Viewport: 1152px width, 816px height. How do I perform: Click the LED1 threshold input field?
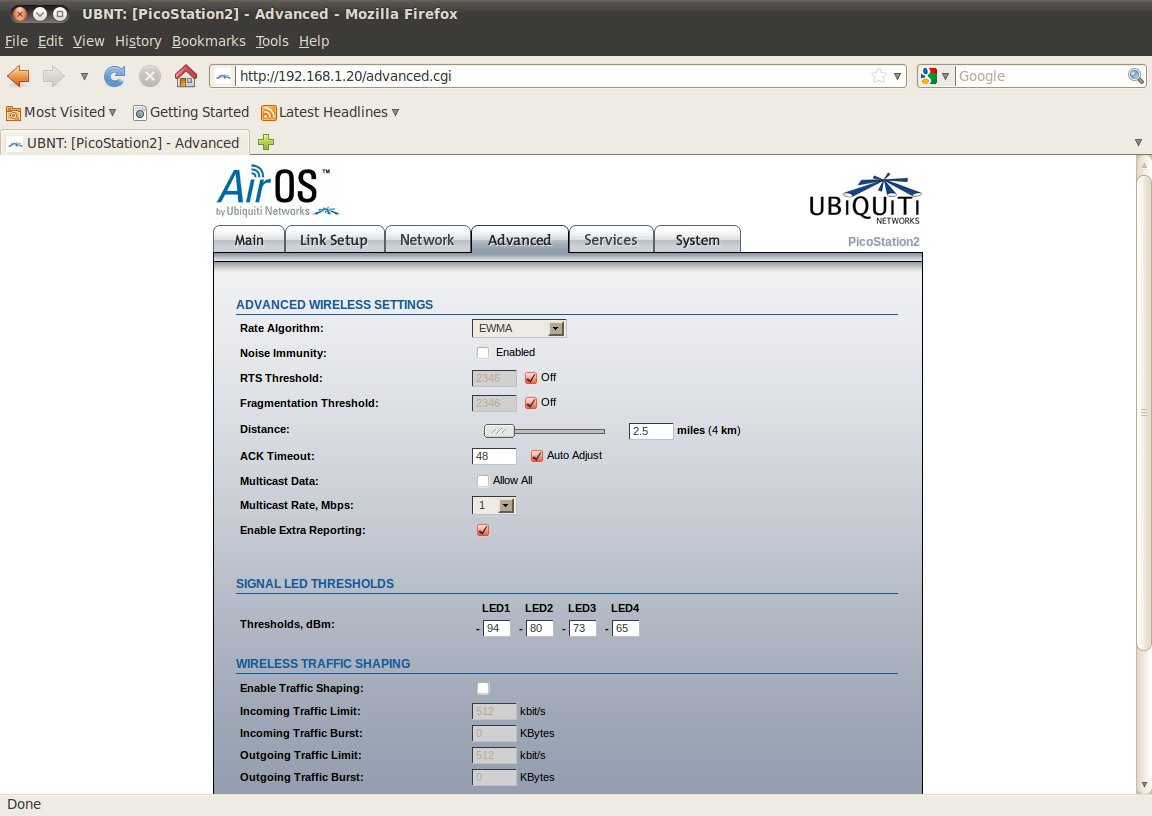[496, 628]
